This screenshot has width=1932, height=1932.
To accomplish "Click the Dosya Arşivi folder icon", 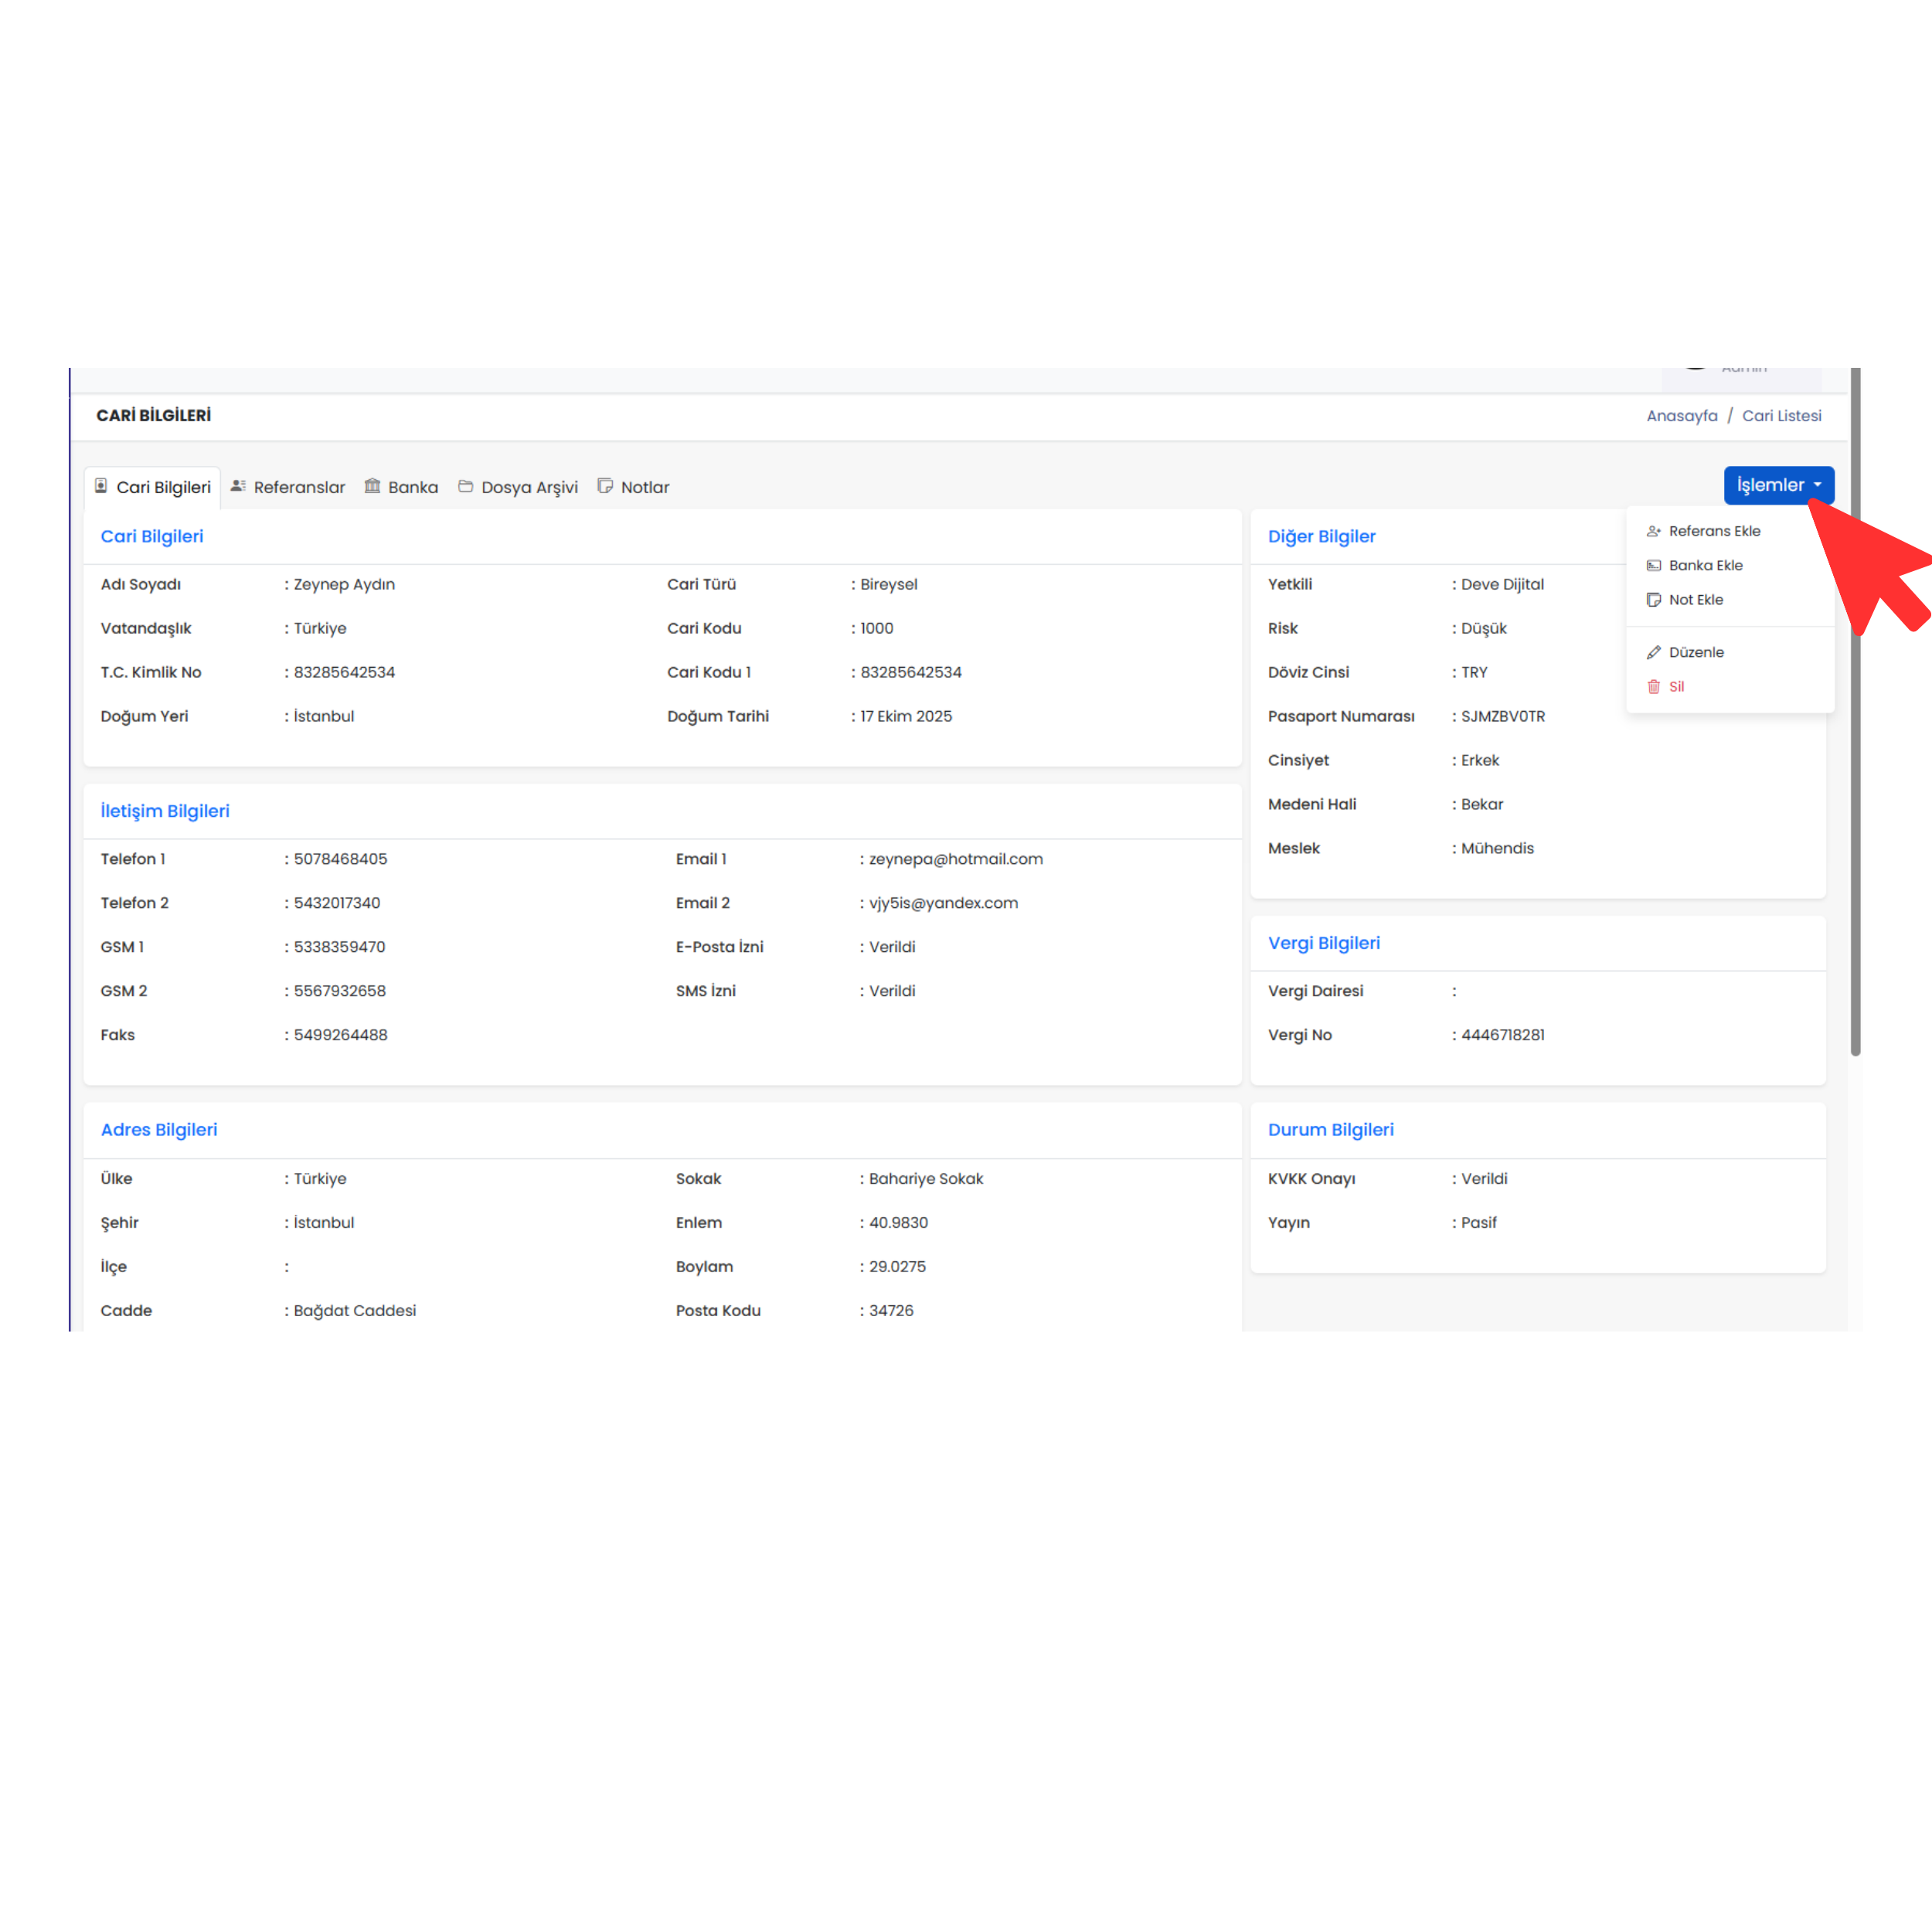I will (465, 486).
